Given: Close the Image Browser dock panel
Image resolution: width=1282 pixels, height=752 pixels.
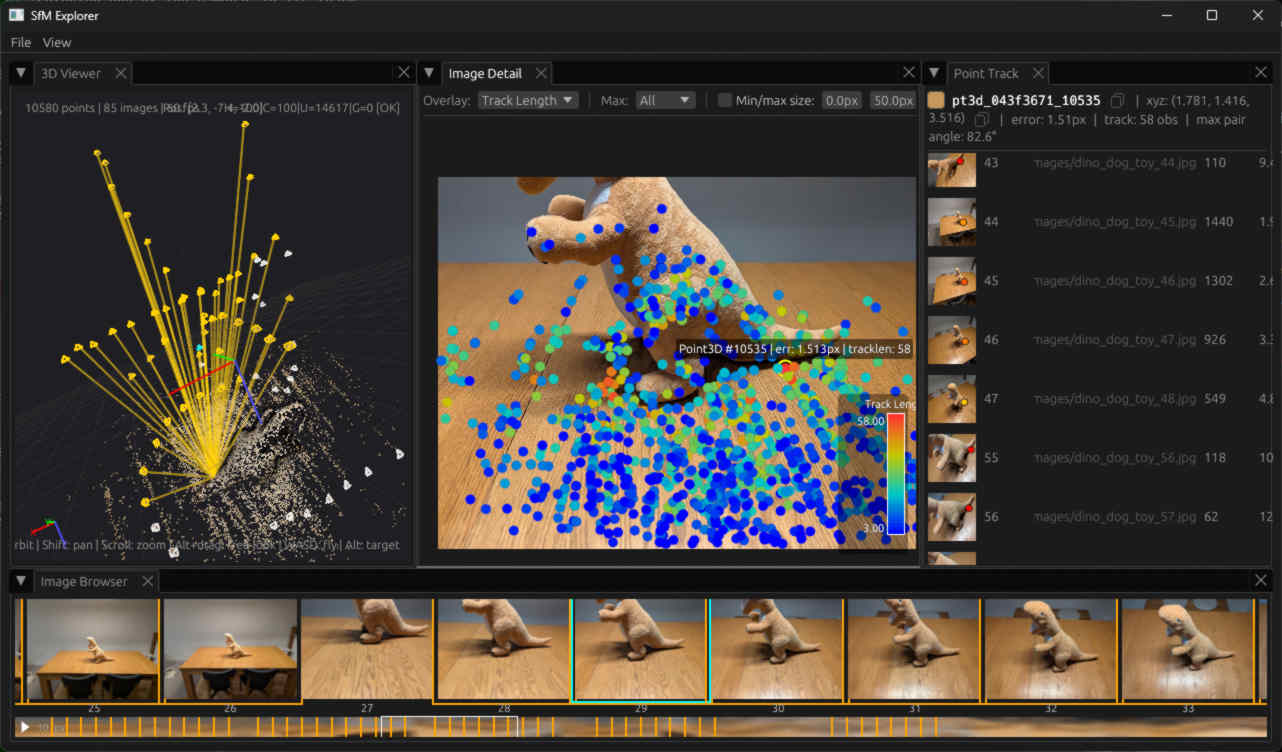Looking at the screenshot, I should 1262,580.
